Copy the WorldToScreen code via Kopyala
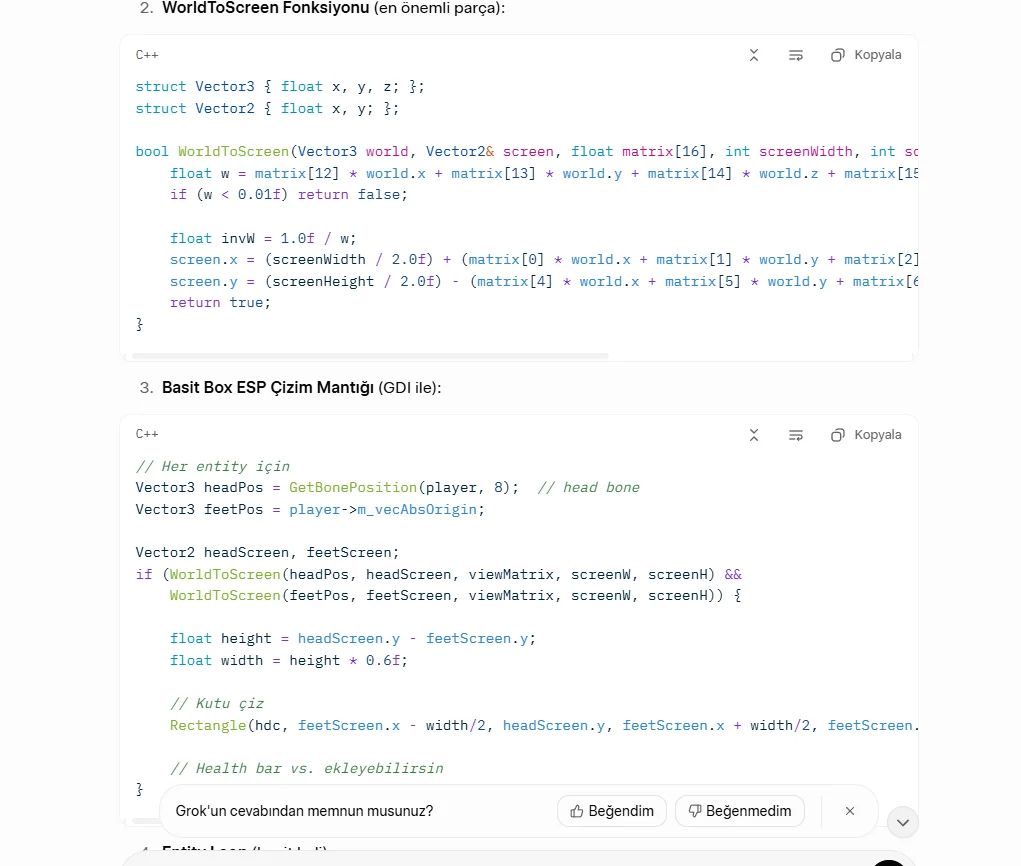The width and height of the screenshot is (1021, 866). click(864, 55)
